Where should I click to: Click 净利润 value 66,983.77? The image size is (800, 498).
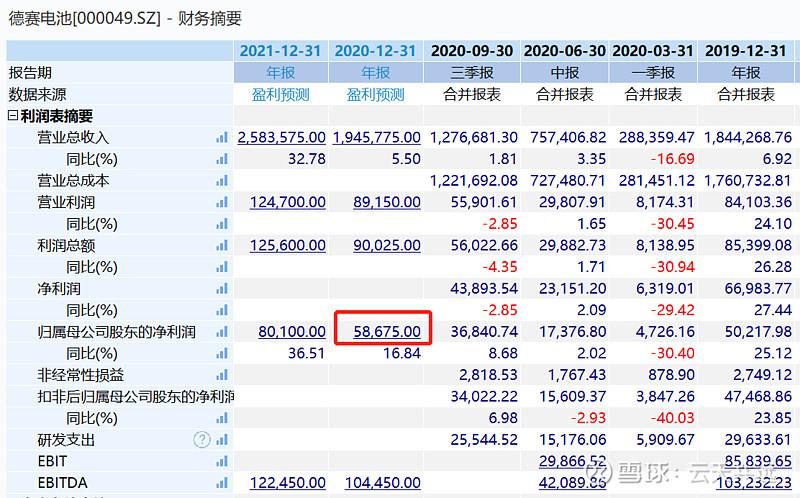(758, 289)
